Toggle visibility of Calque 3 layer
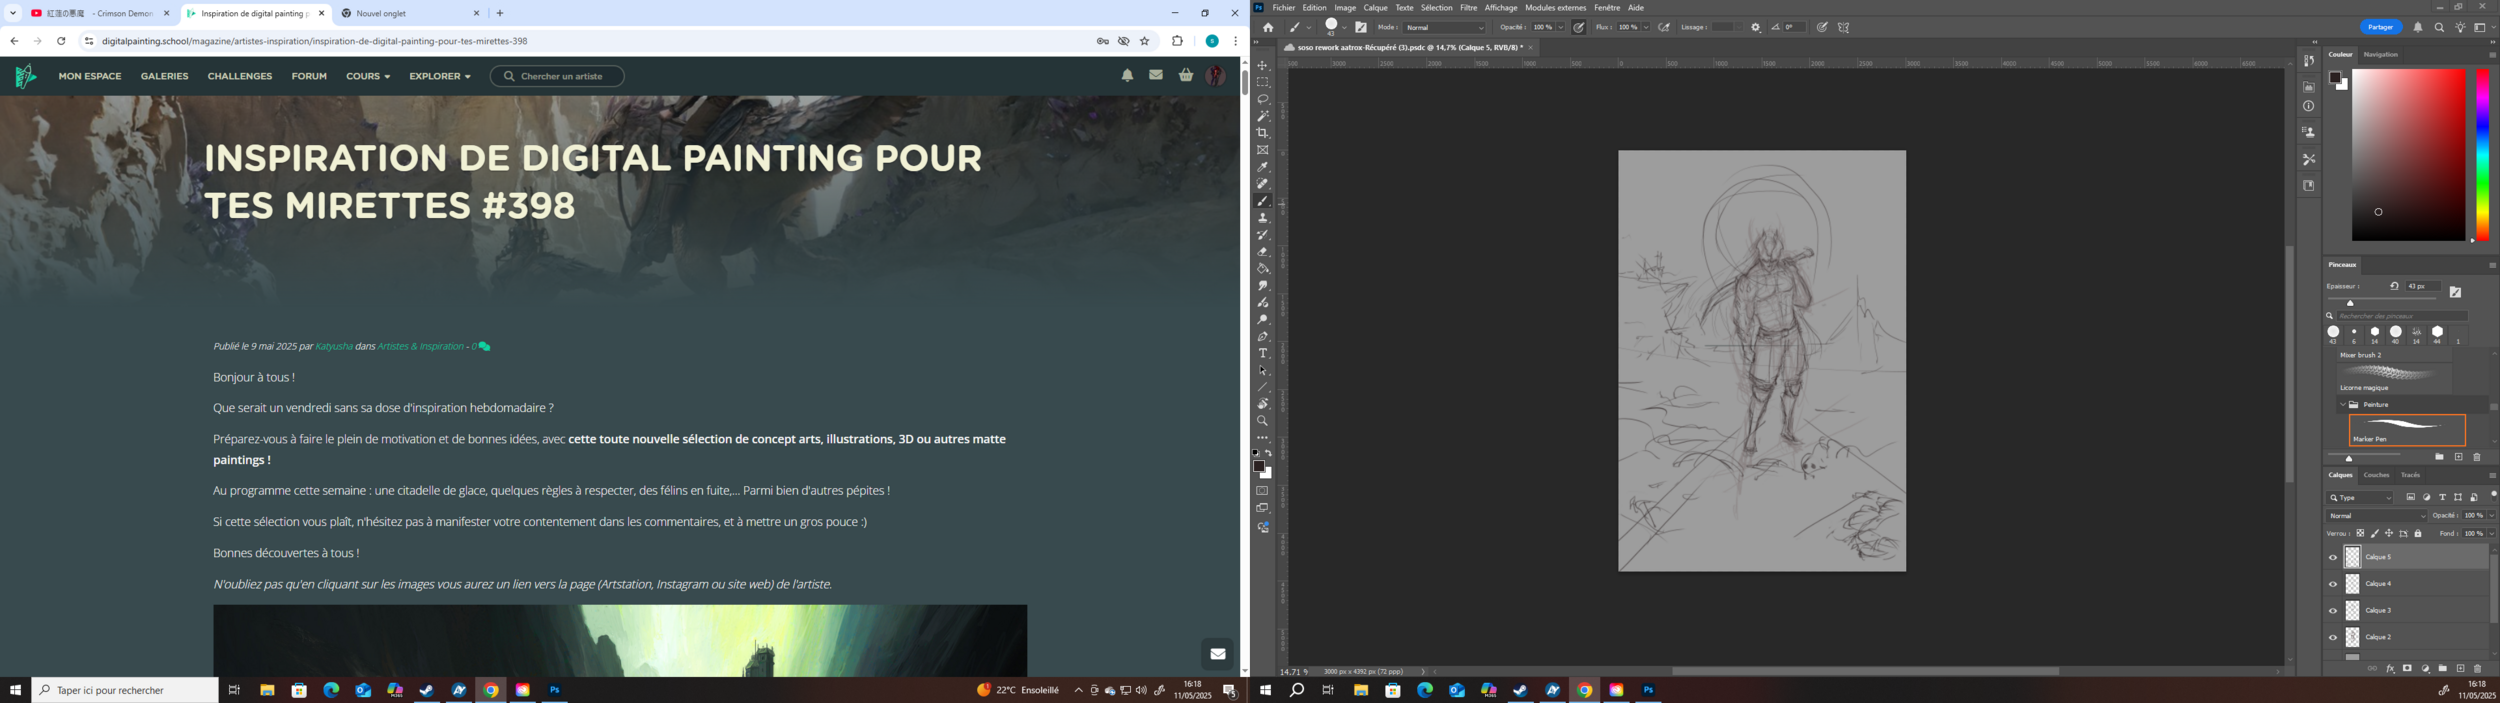This screenshot has width=2500, height=703. [2333, 611]
